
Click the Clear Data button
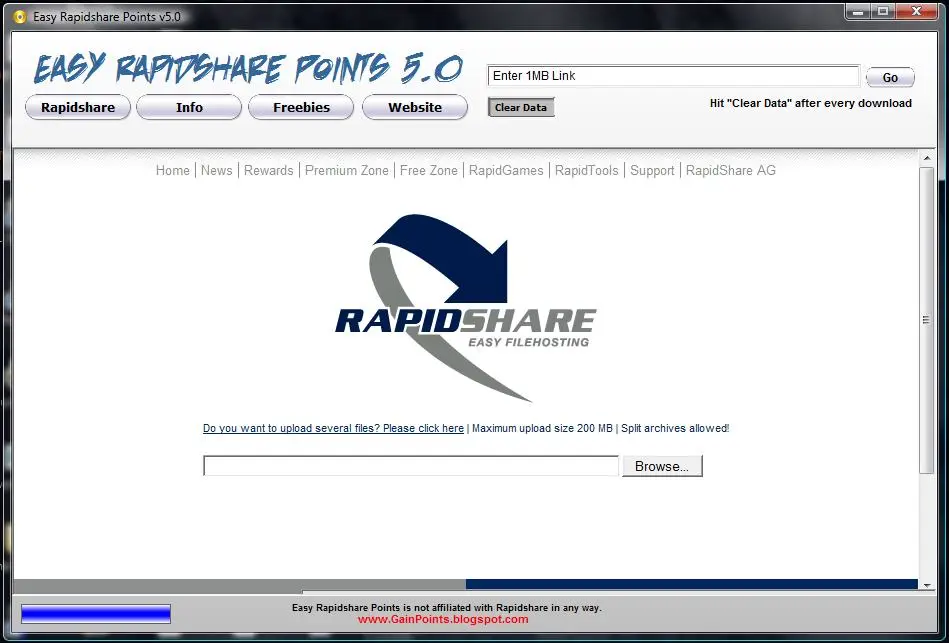pos(520,107)
